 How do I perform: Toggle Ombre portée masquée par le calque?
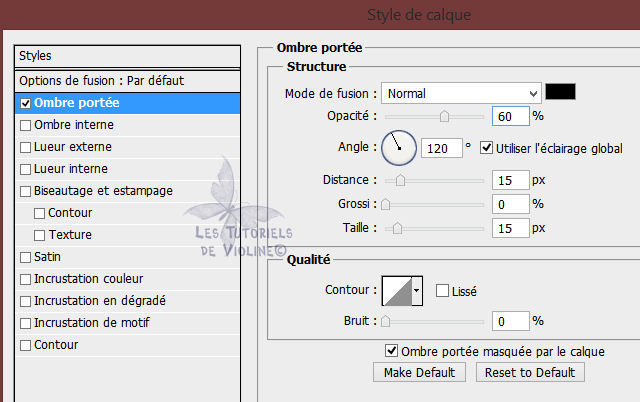pos(391,351)
